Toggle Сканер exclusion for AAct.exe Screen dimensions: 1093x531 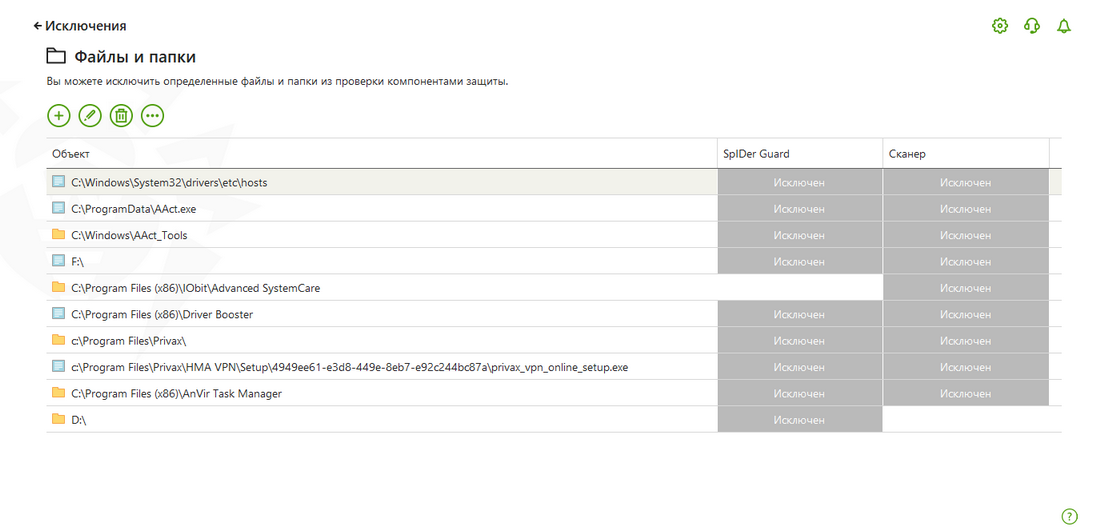coord(965,209)
